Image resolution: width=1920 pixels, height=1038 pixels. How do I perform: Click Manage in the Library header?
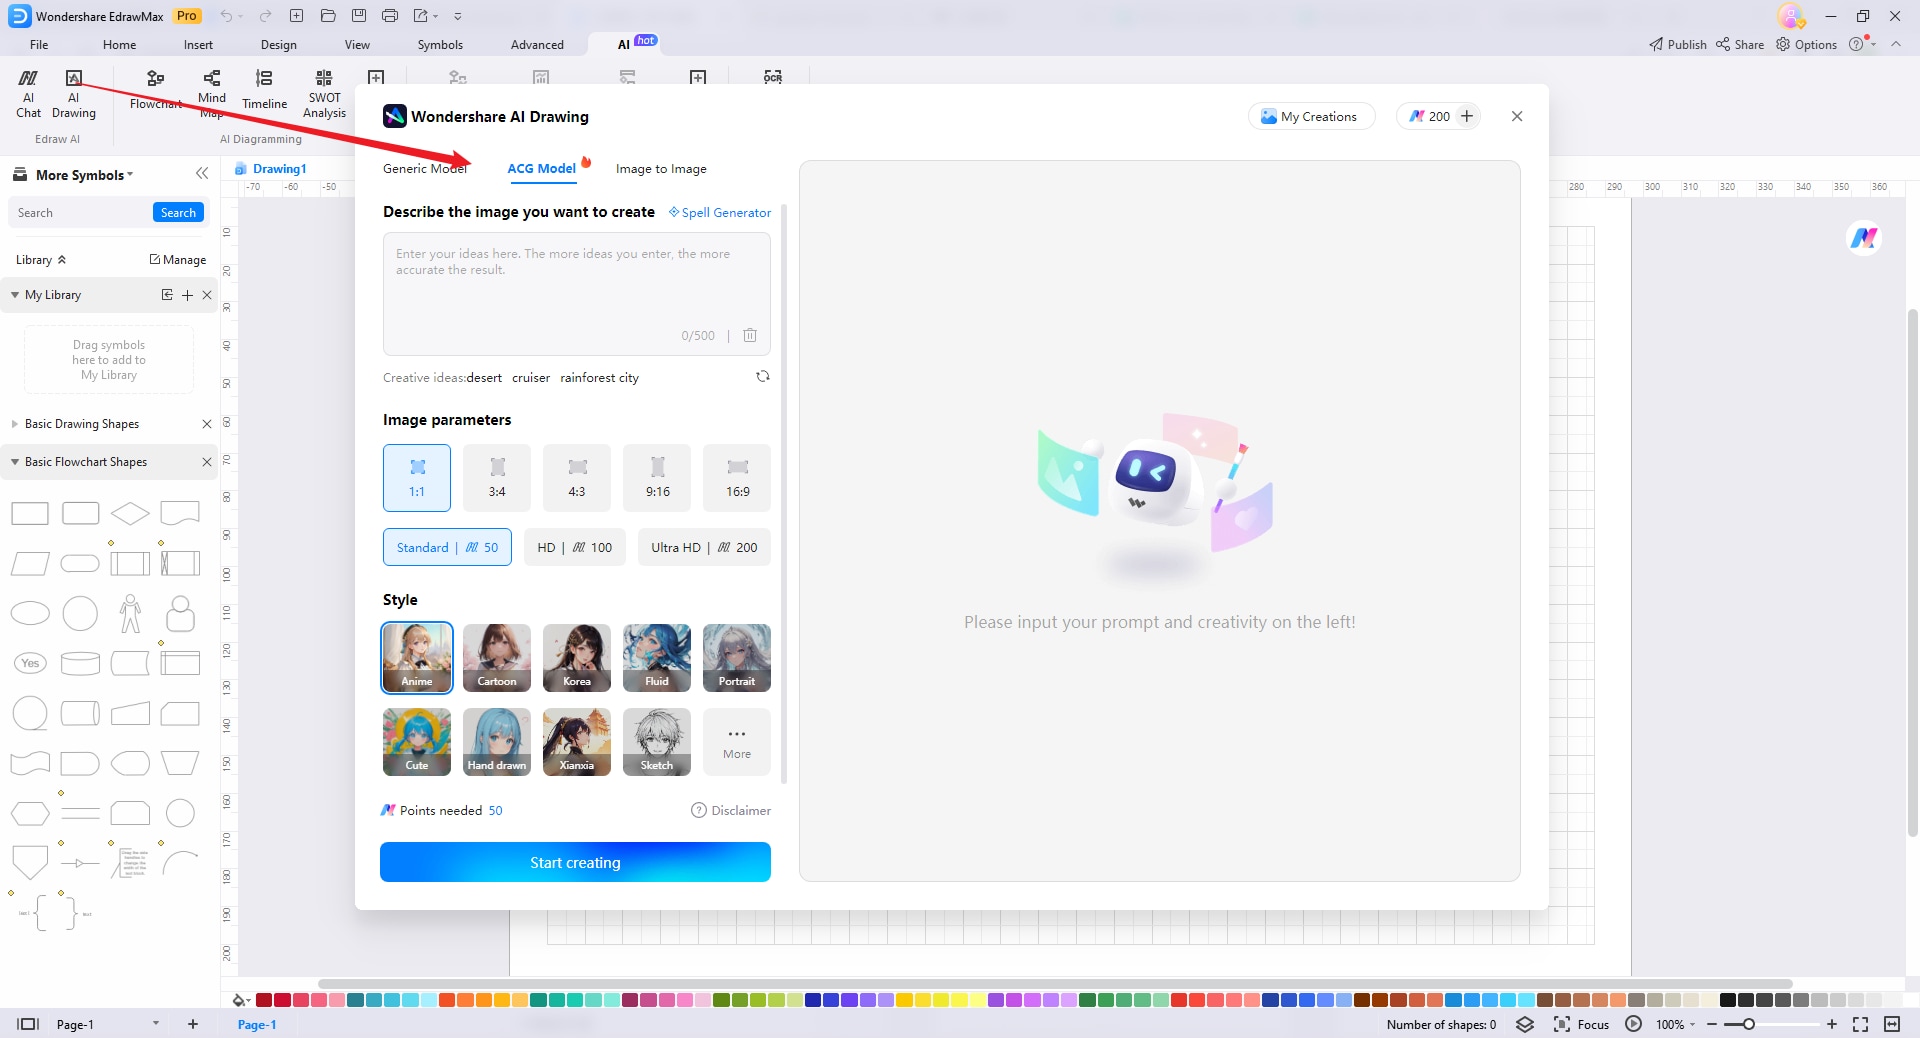pos(178,260)
